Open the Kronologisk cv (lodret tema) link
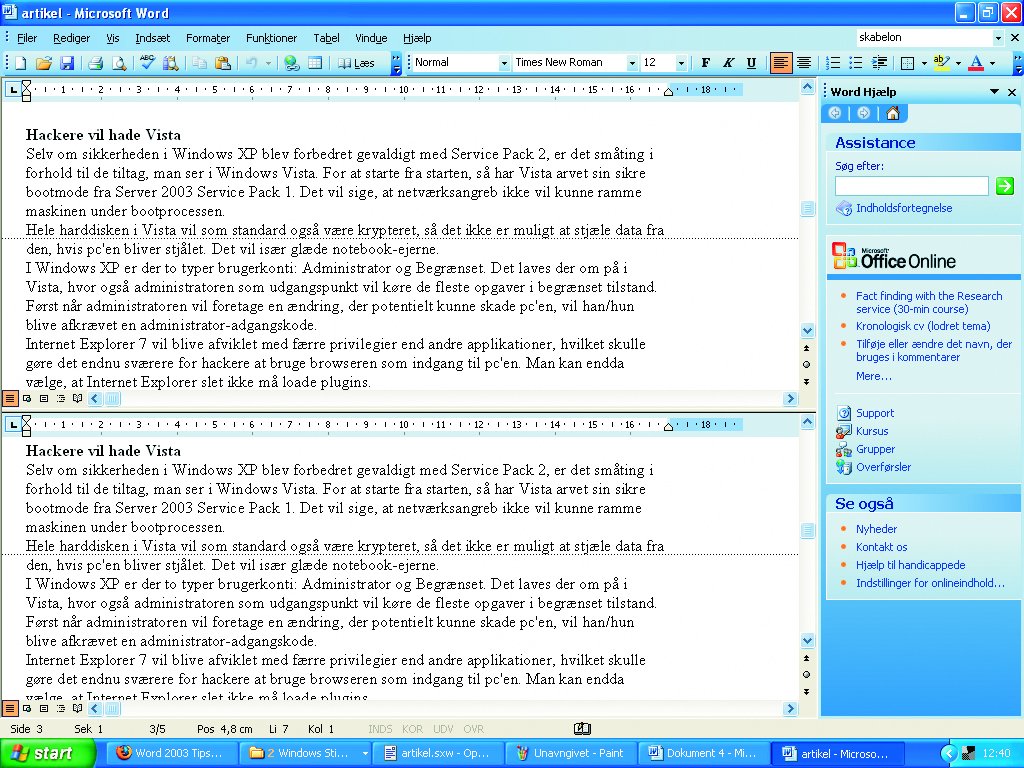1024x768 pixels. pyautogui.click(x=922, y=326)
